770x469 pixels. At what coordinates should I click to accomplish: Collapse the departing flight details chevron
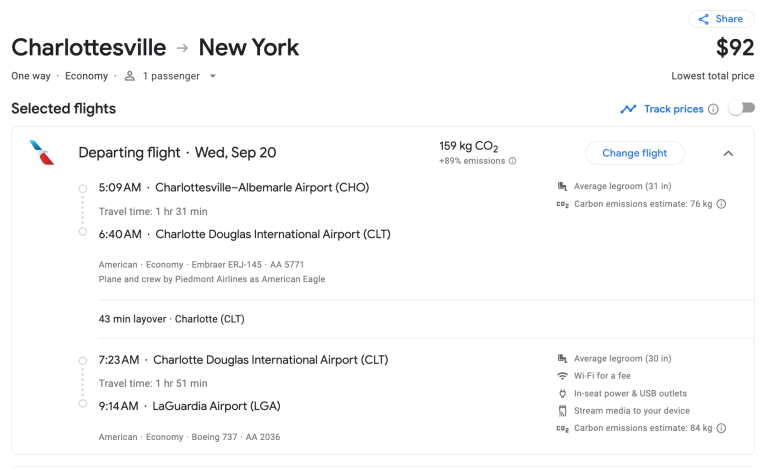pyautogui.click(x=728, y=153)
